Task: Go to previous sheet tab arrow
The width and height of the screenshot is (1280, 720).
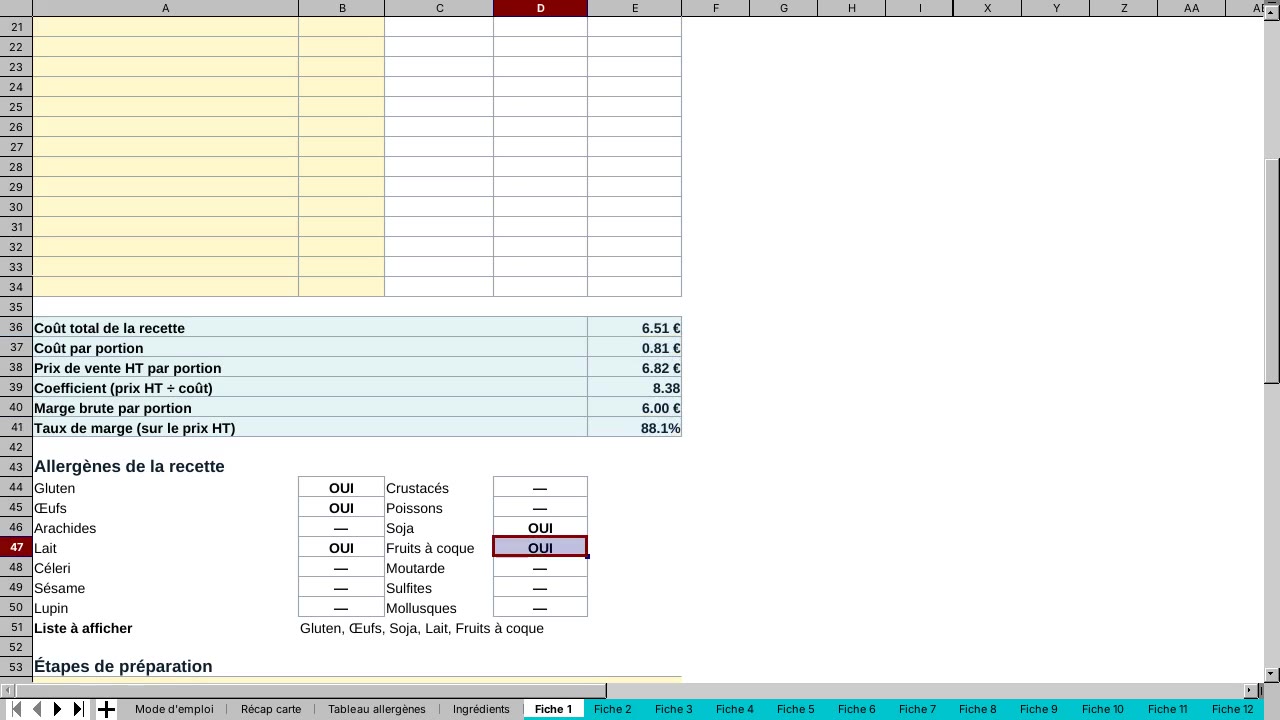Action: click(37, 709)
